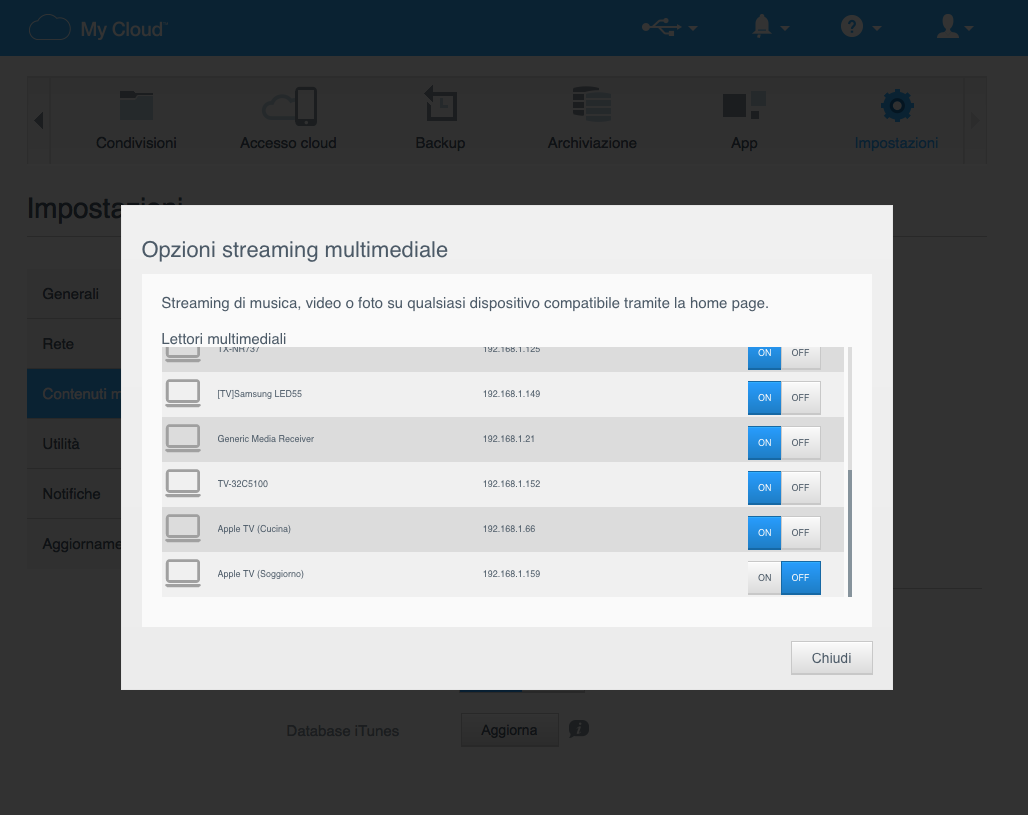Select the Apple TV (Soggiorno) name
1028x815 pixels.
point(260,574)
